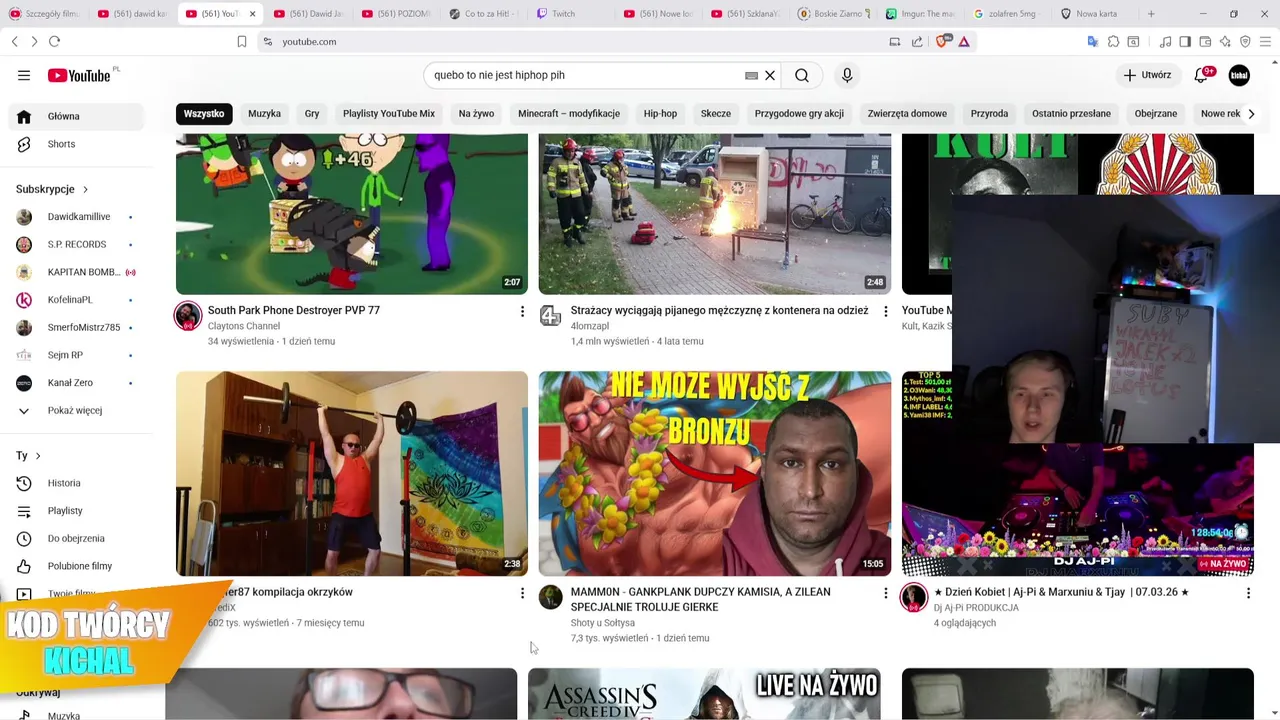1280x720 pixels.
Task: Switch to the Nowa karta tab
Action: pyautogui.click(x=1095, y=14)
